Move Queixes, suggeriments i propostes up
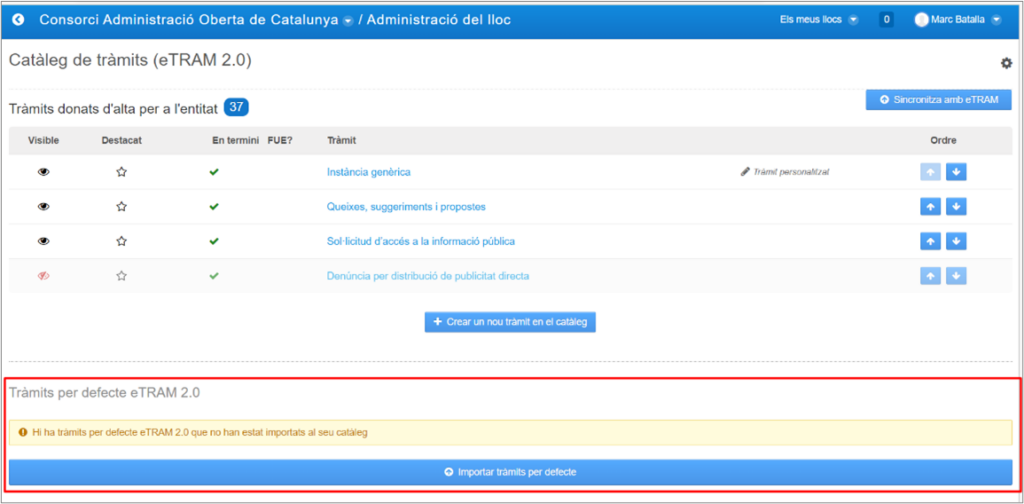Image resolution: width=1024 pixels, height=504 pixels. click(930, 207)
